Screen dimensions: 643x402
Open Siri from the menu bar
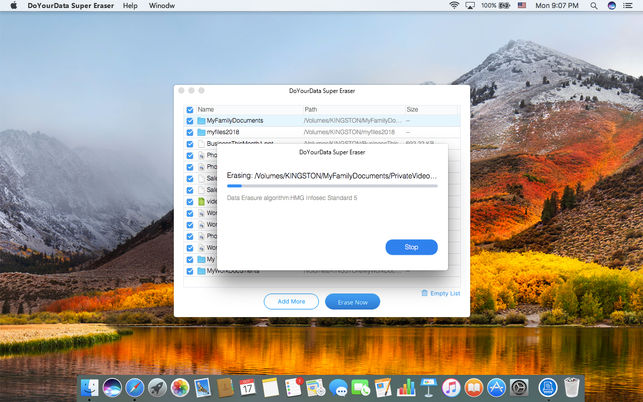(611, 6)
